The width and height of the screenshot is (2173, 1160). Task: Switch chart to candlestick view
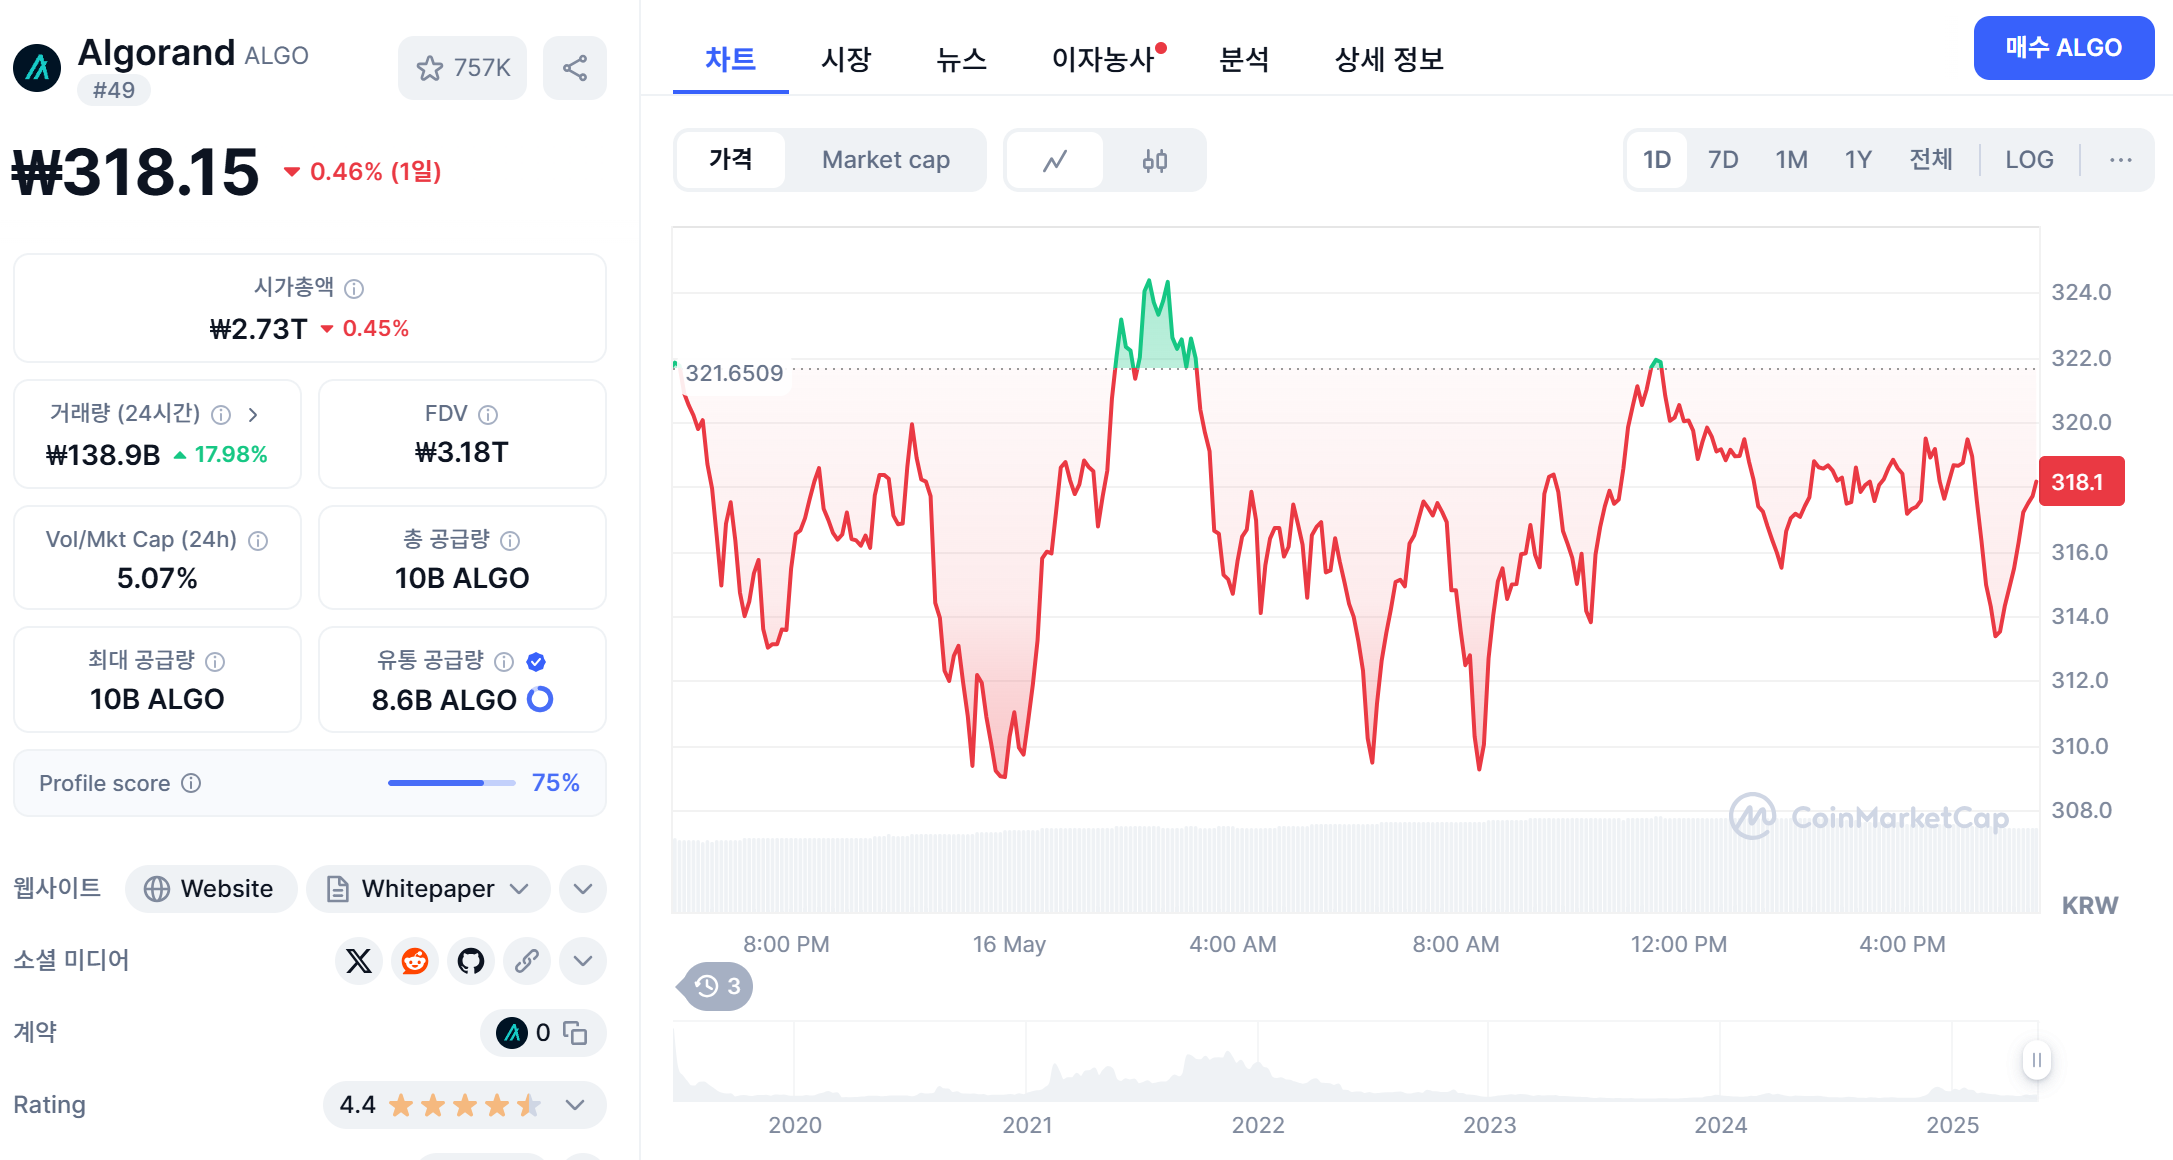pos(1155,160)
